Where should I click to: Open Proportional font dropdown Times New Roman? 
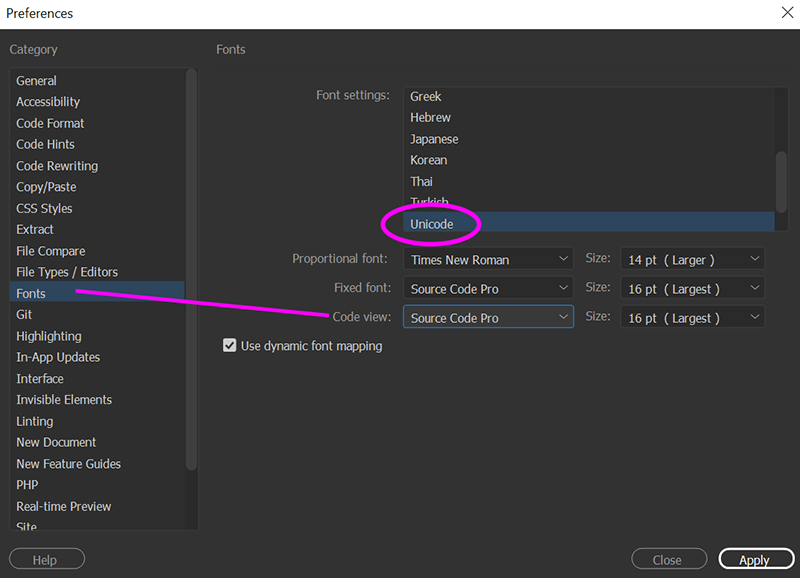[488, 259]
